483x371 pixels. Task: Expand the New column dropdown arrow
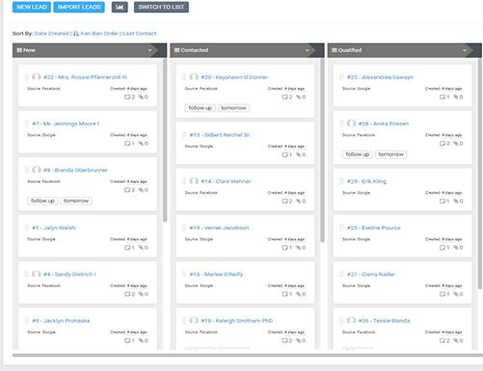click(x=150, y=50)
